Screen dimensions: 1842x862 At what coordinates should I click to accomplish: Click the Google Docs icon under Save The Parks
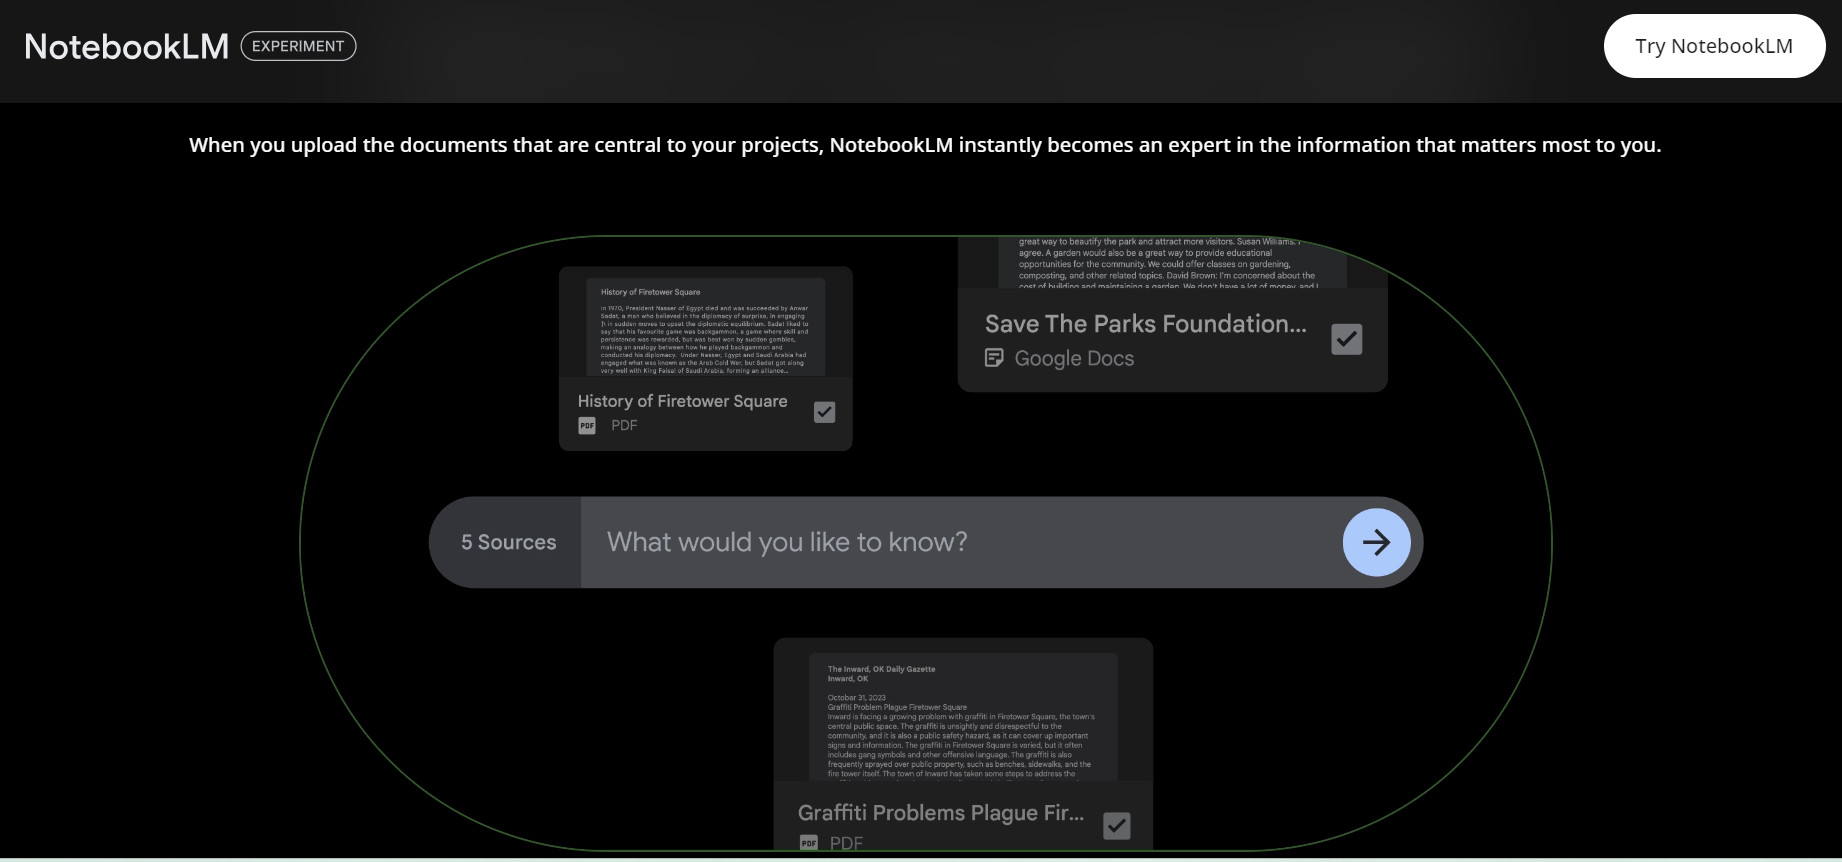[994, 358]
